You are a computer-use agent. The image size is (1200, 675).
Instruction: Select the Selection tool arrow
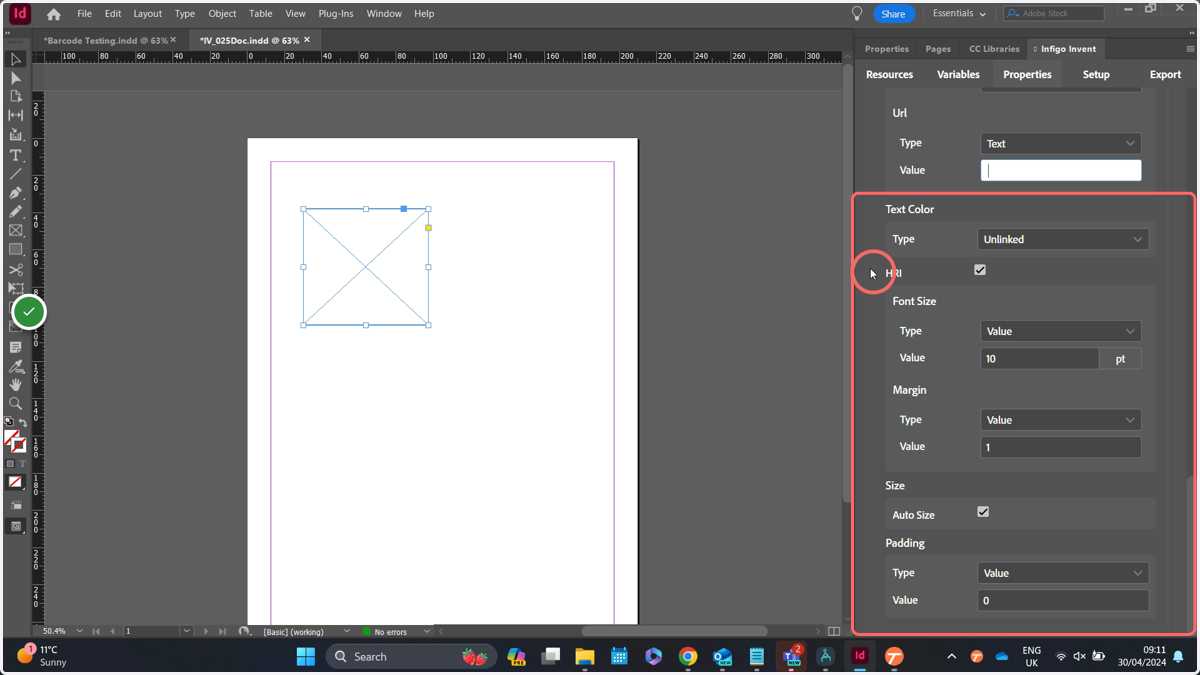click(x=16, y=59)
